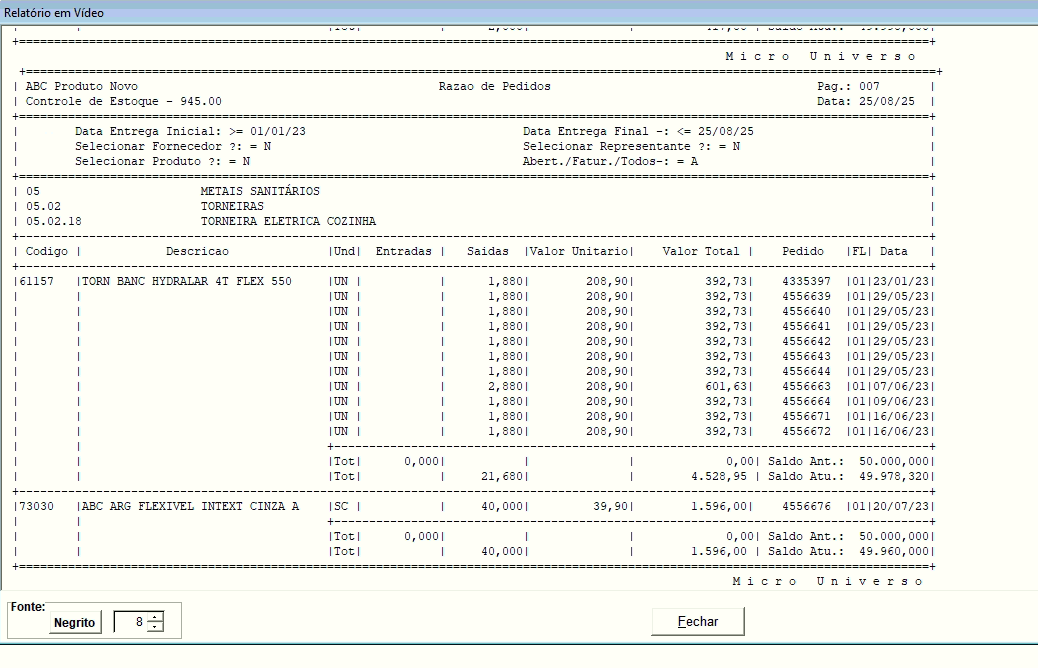1038x668 pixels.
Task: Click Selecionar Representante filter line
Action: pos(632,146)
